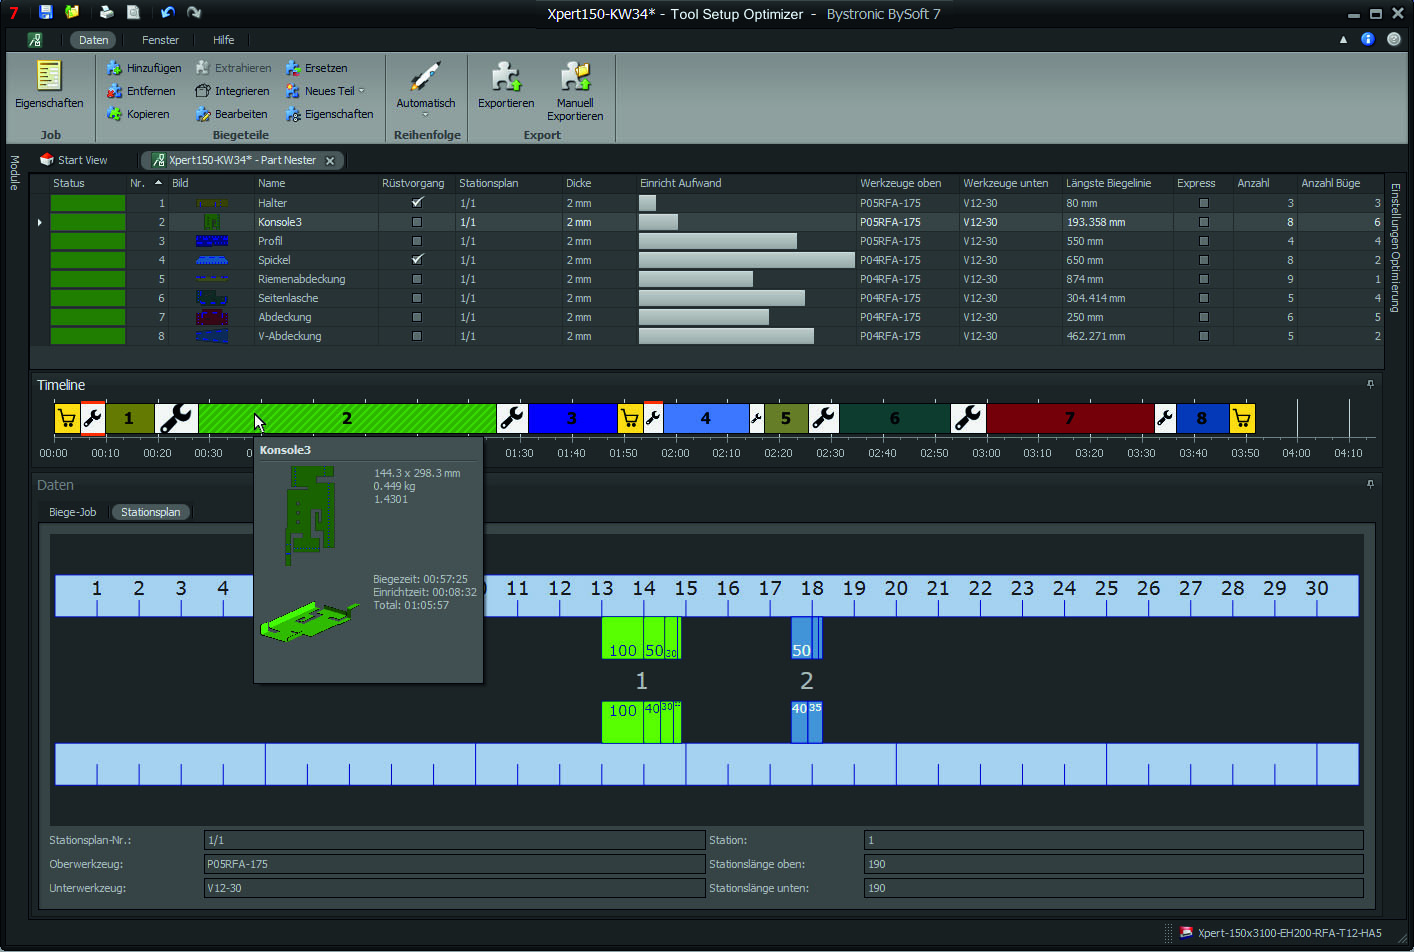Click the Dicke column header
1414x952 pixels.
[x=578, y=183]
